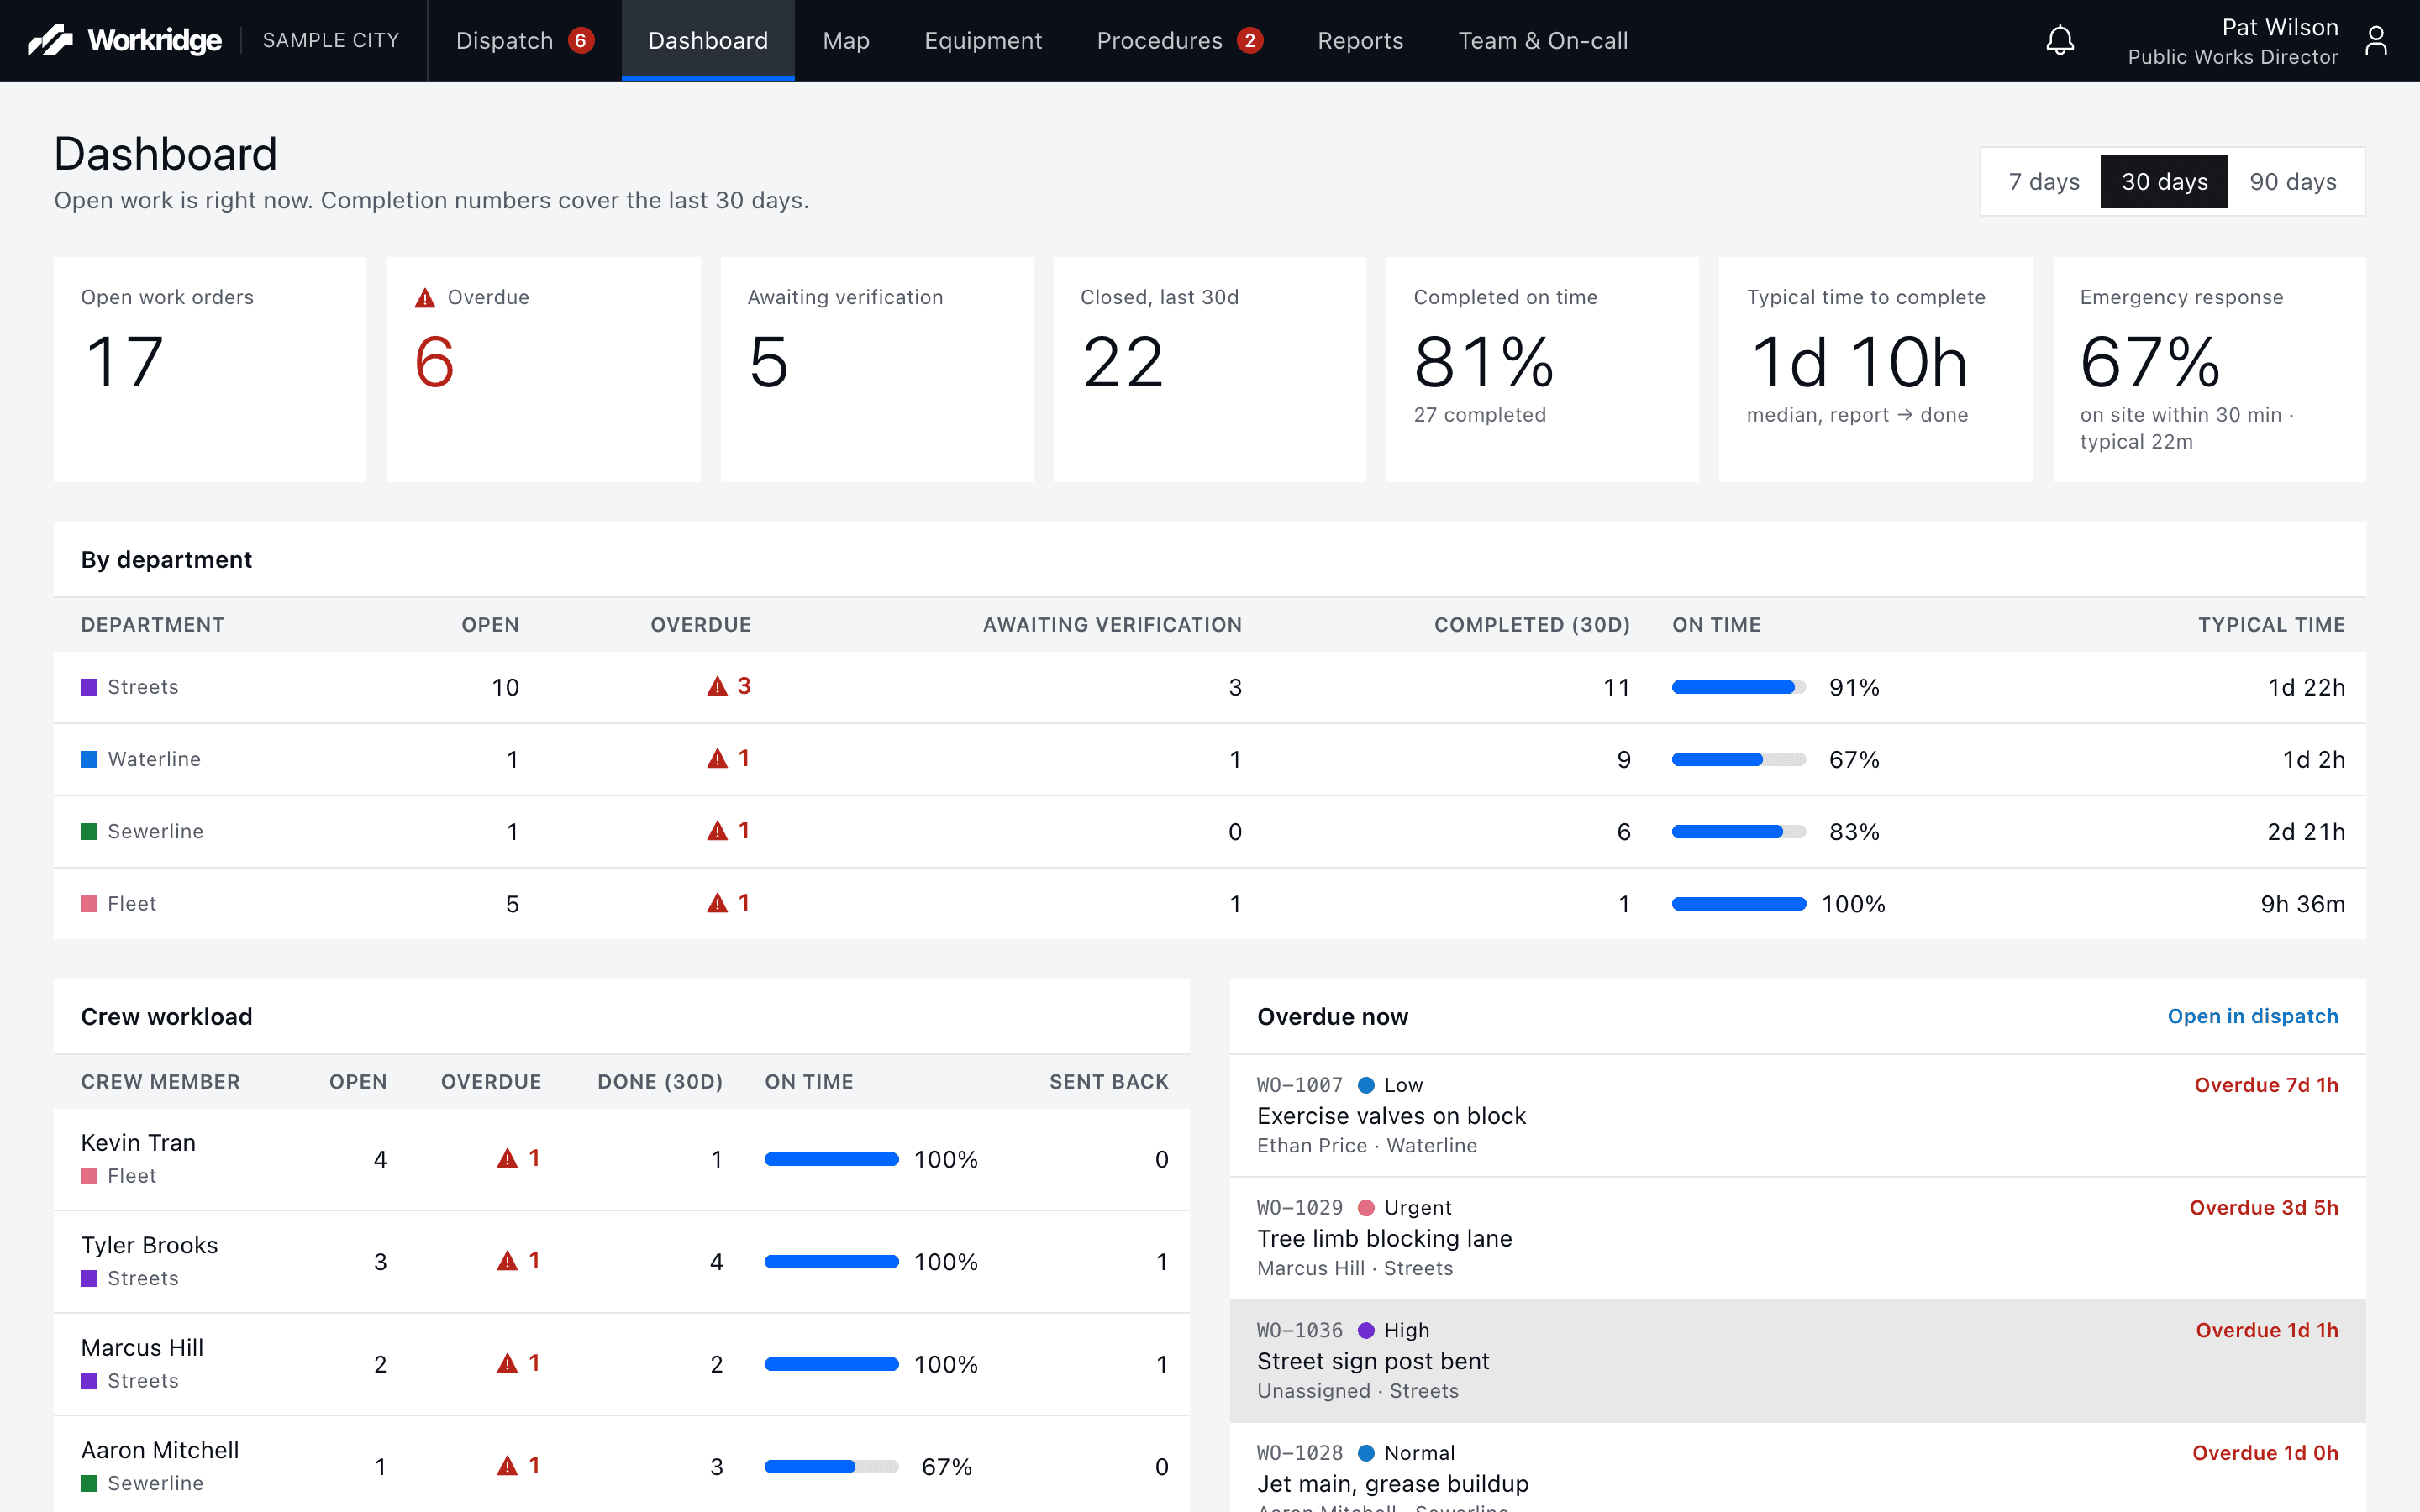Screen dimensions: 2420x1512
Task: Click the Emergency response 67% card
Action: pyautogui.click(x=2209, y=369)
